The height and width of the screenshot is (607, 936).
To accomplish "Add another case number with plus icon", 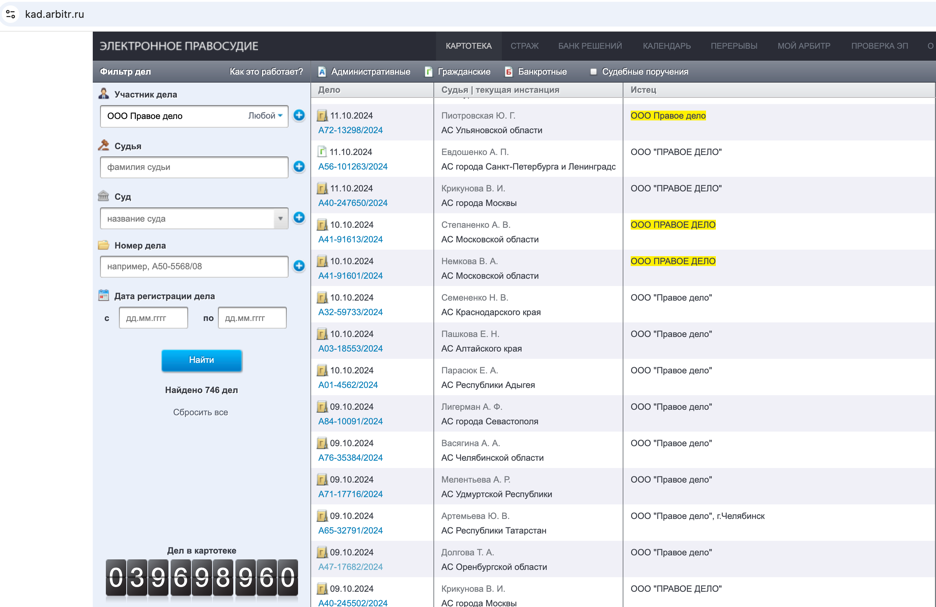I will 299,266.
